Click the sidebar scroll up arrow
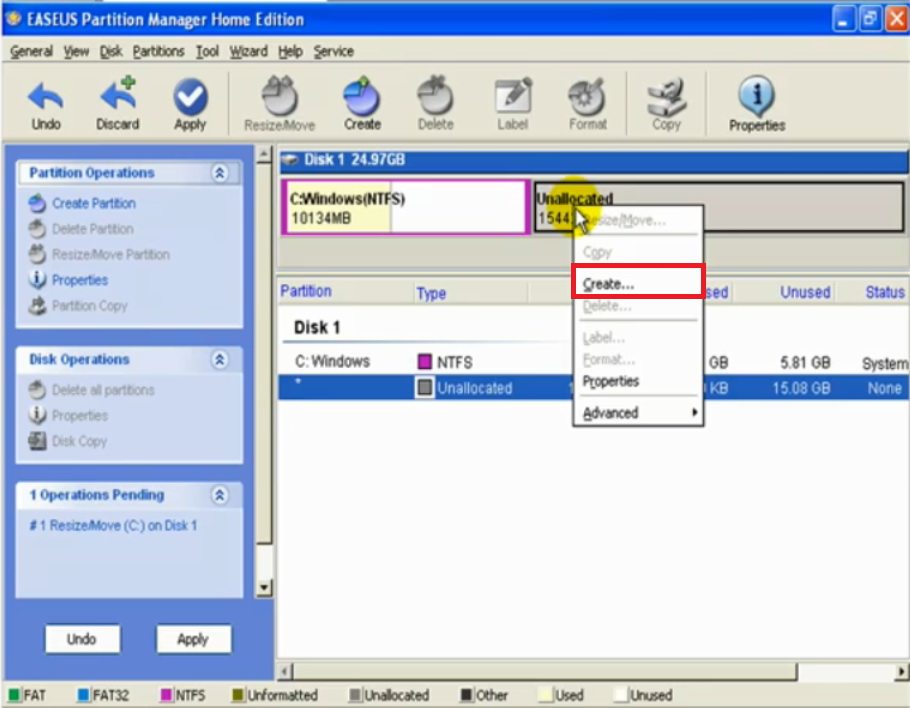Image resolution: width=910 pixels, height=708 pixels. coord(264,155)
